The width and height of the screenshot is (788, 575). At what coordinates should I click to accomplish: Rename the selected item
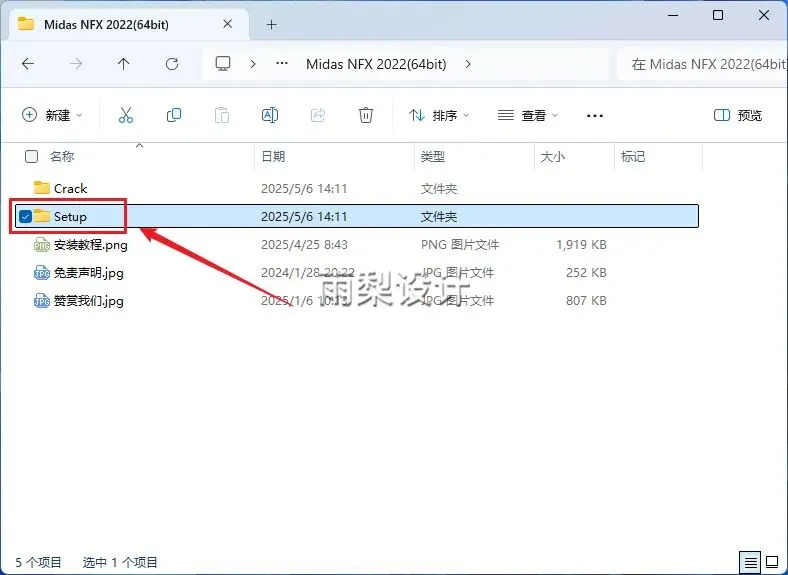tap(270, 115)
